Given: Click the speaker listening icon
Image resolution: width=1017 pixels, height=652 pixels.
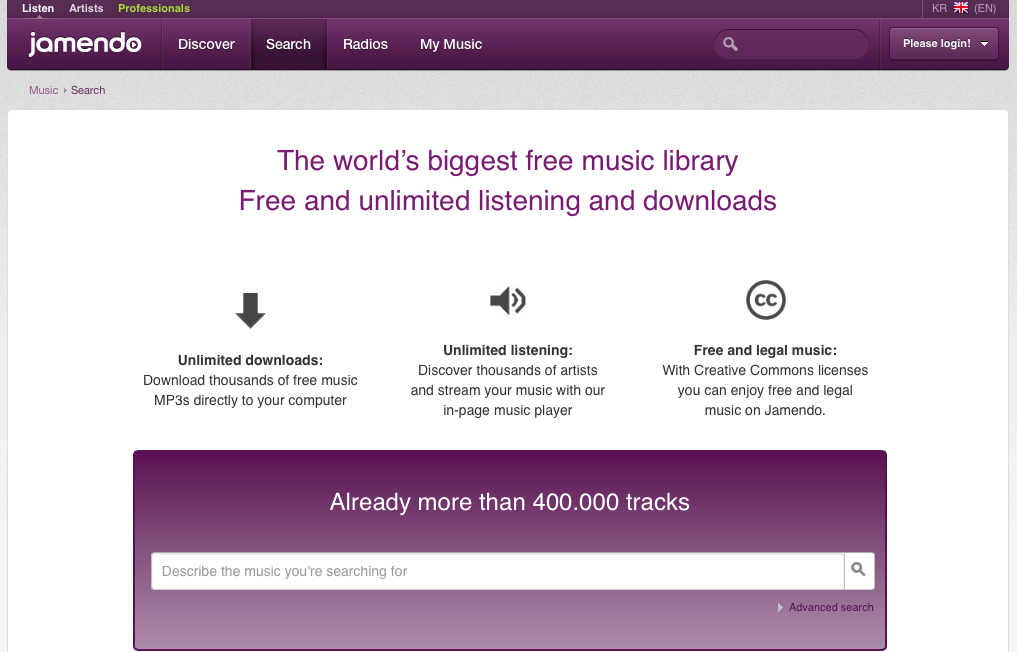Looking at the screenshot, I should click(x=508, y=300).
